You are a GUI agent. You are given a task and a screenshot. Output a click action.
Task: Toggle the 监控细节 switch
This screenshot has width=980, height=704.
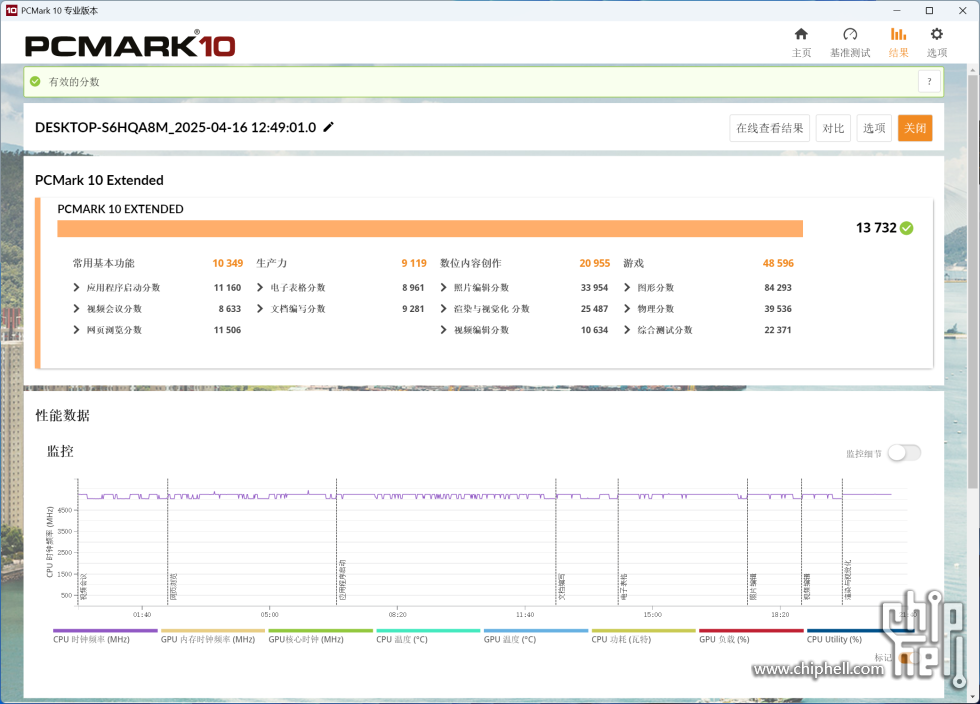[x=904, y=453]
